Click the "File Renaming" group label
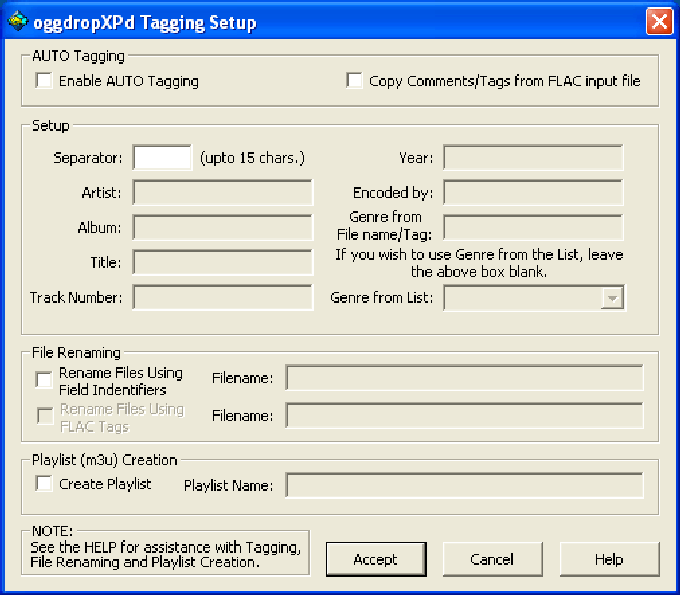 [x=76, y=353]
